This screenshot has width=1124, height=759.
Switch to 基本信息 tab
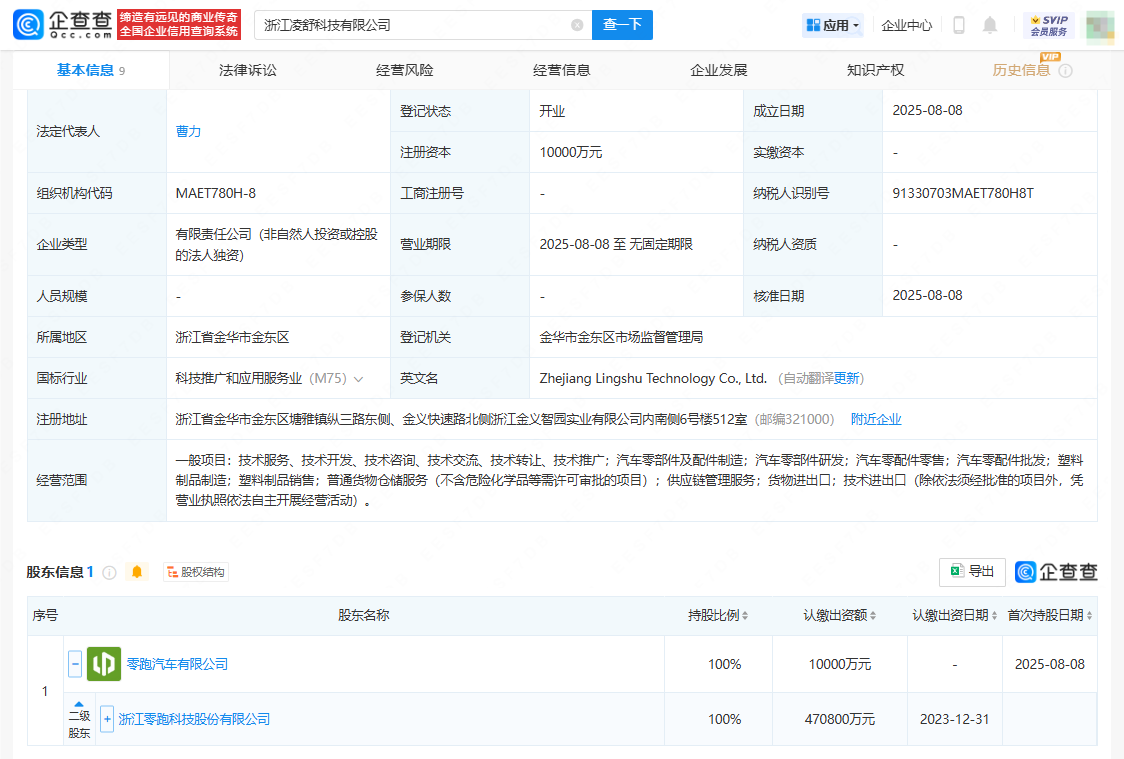[x=91, y=70]
